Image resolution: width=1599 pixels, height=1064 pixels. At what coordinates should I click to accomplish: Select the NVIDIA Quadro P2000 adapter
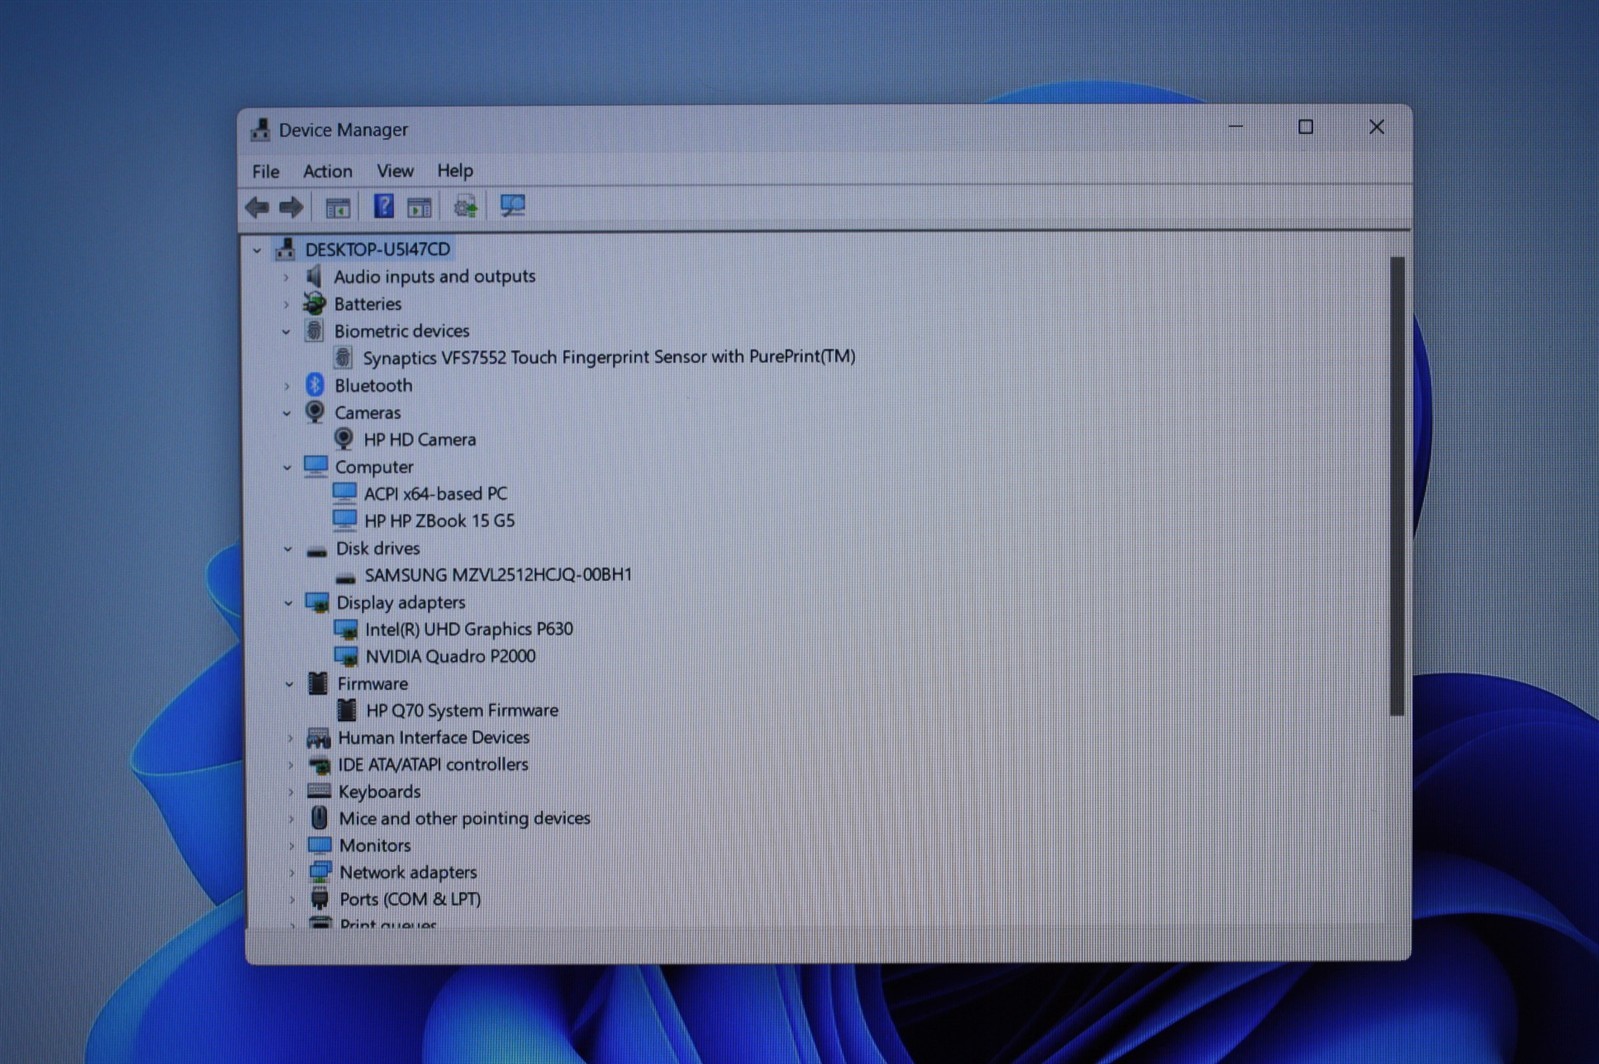coord(450,656)
